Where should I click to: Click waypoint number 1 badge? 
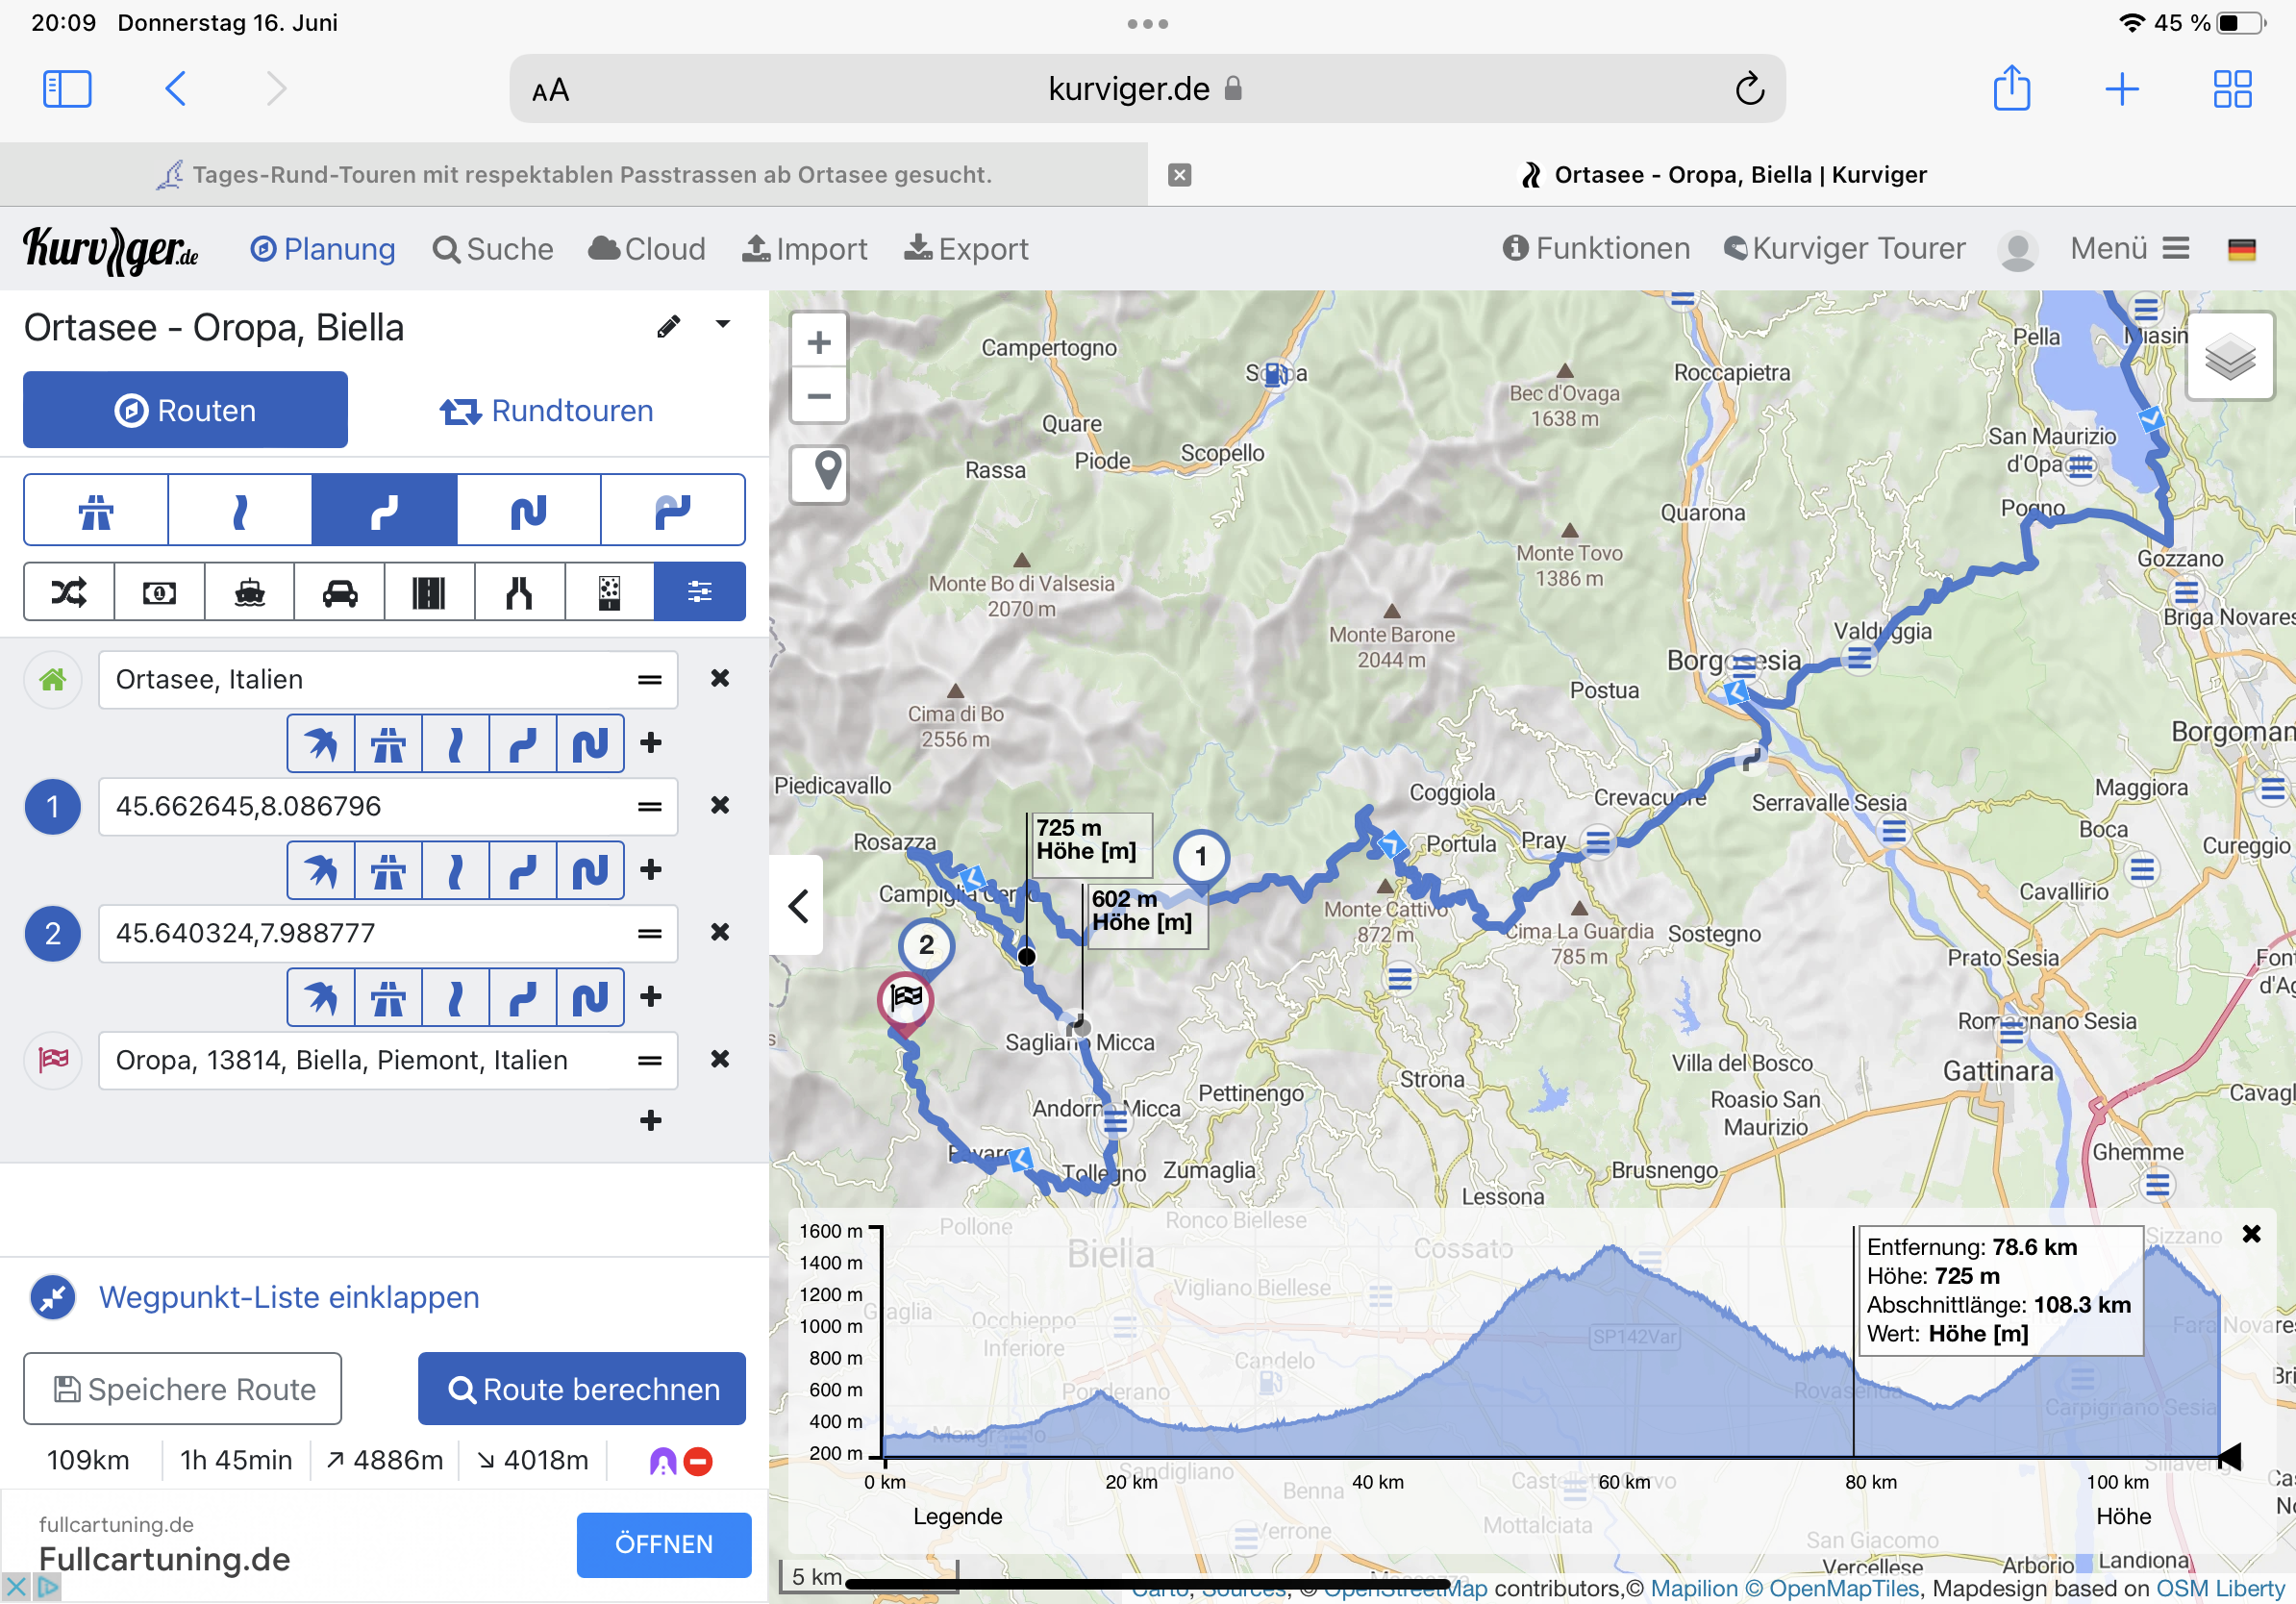pyautogui.click(x=53, y=807)
